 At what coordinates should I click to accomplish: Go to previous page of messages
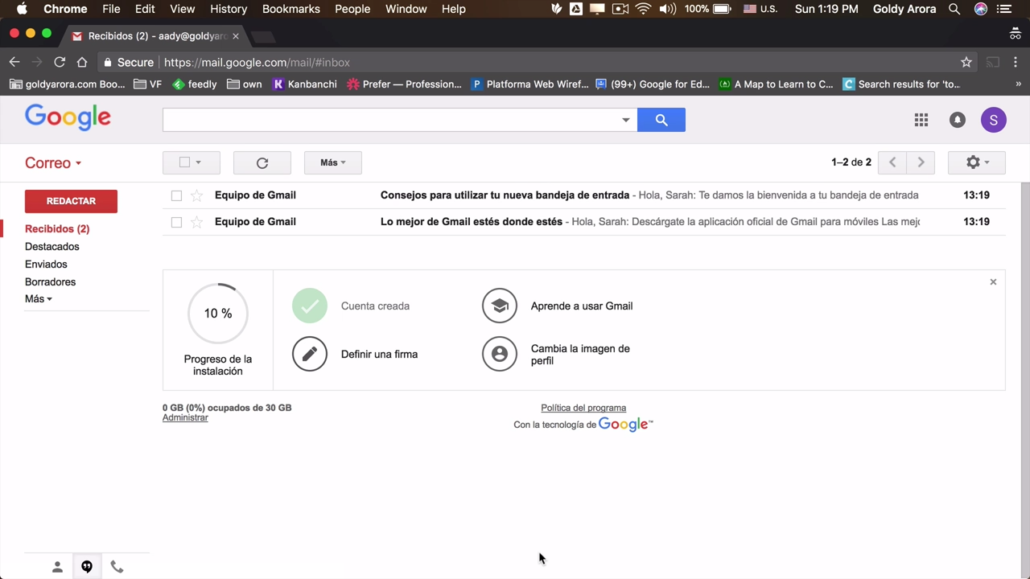[892, 162]
